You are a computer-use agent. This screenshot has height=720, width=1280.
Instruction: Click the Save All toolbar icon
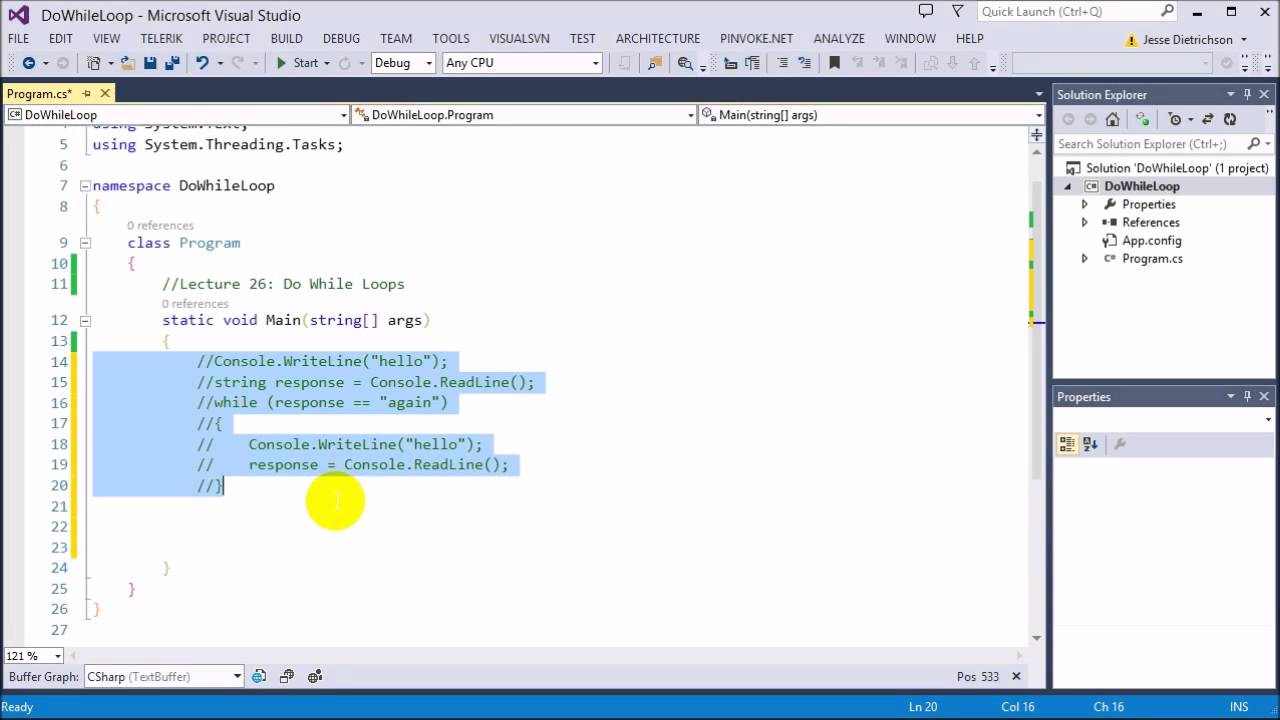pyautogui.click(x=172, y=62)
